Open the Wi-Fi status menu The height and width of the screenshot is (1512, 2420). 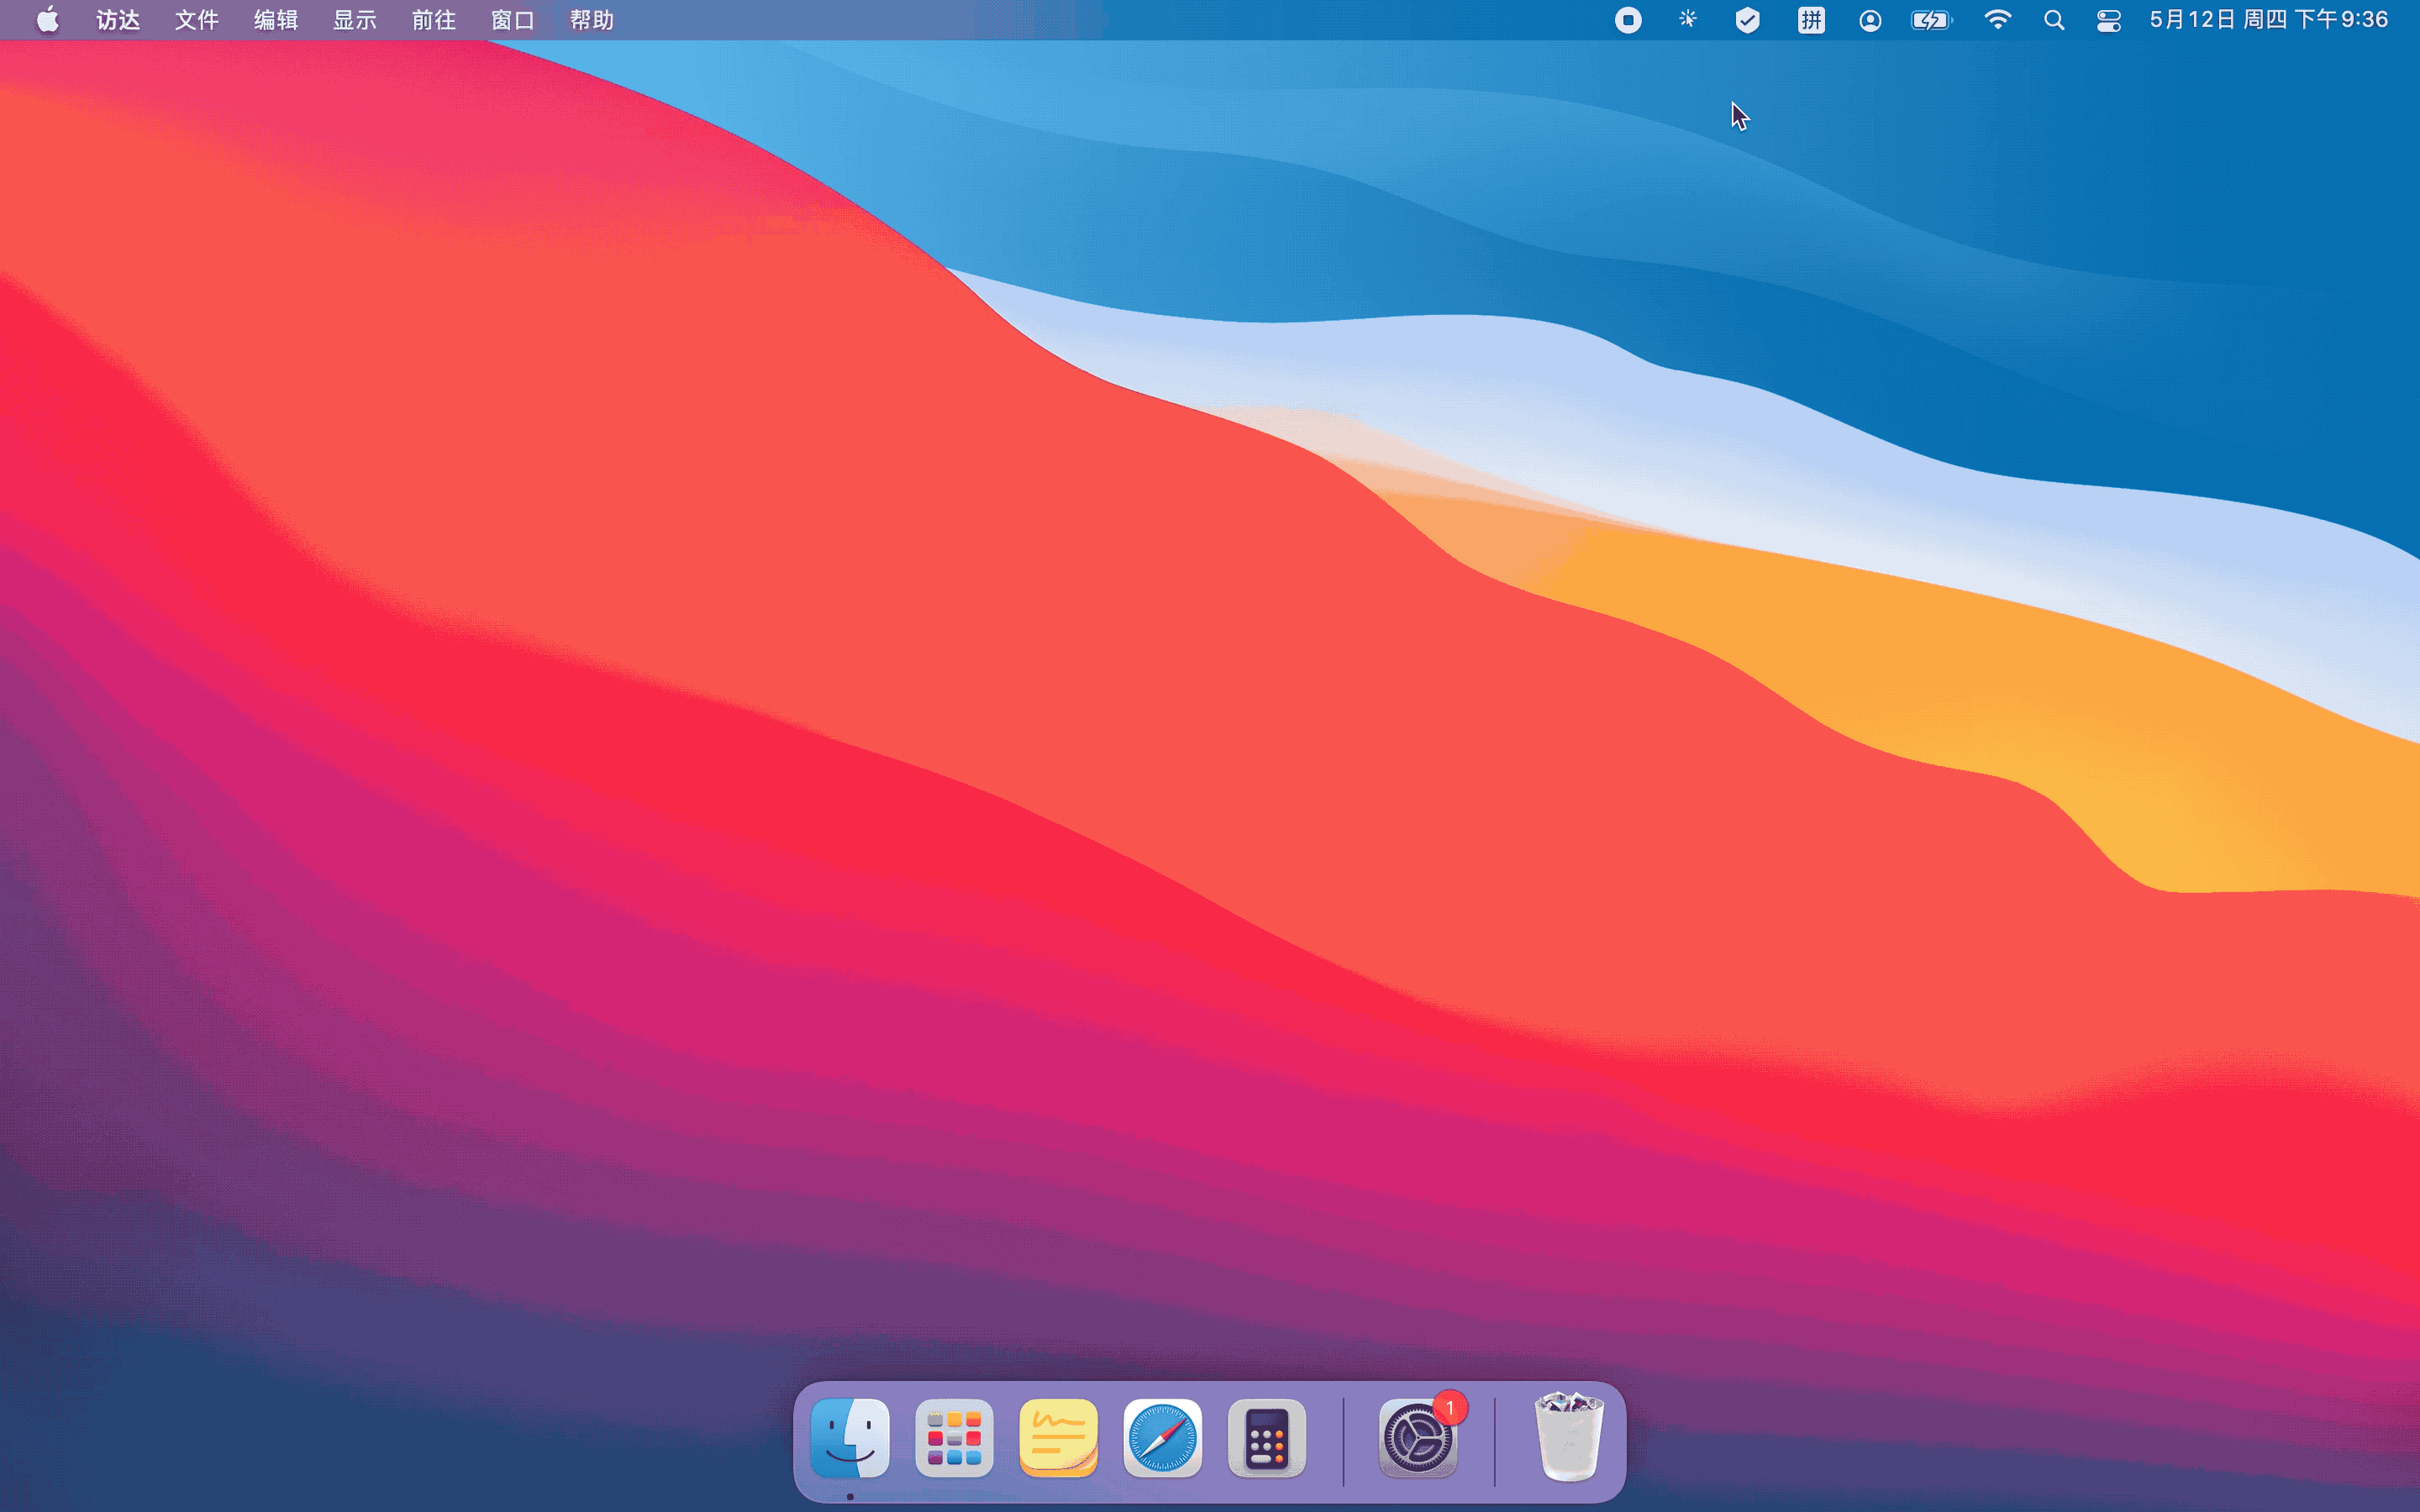[1997, 20]
